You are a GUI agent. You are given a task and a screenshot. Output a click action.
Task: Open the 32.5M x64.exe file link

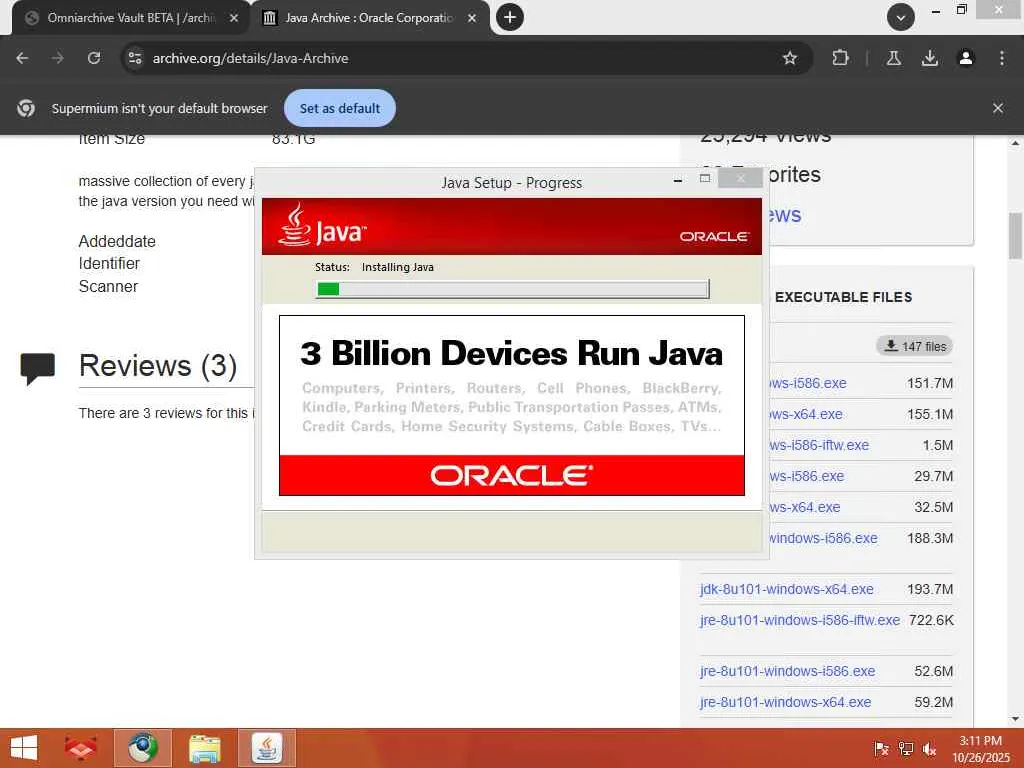click(805, 507)
